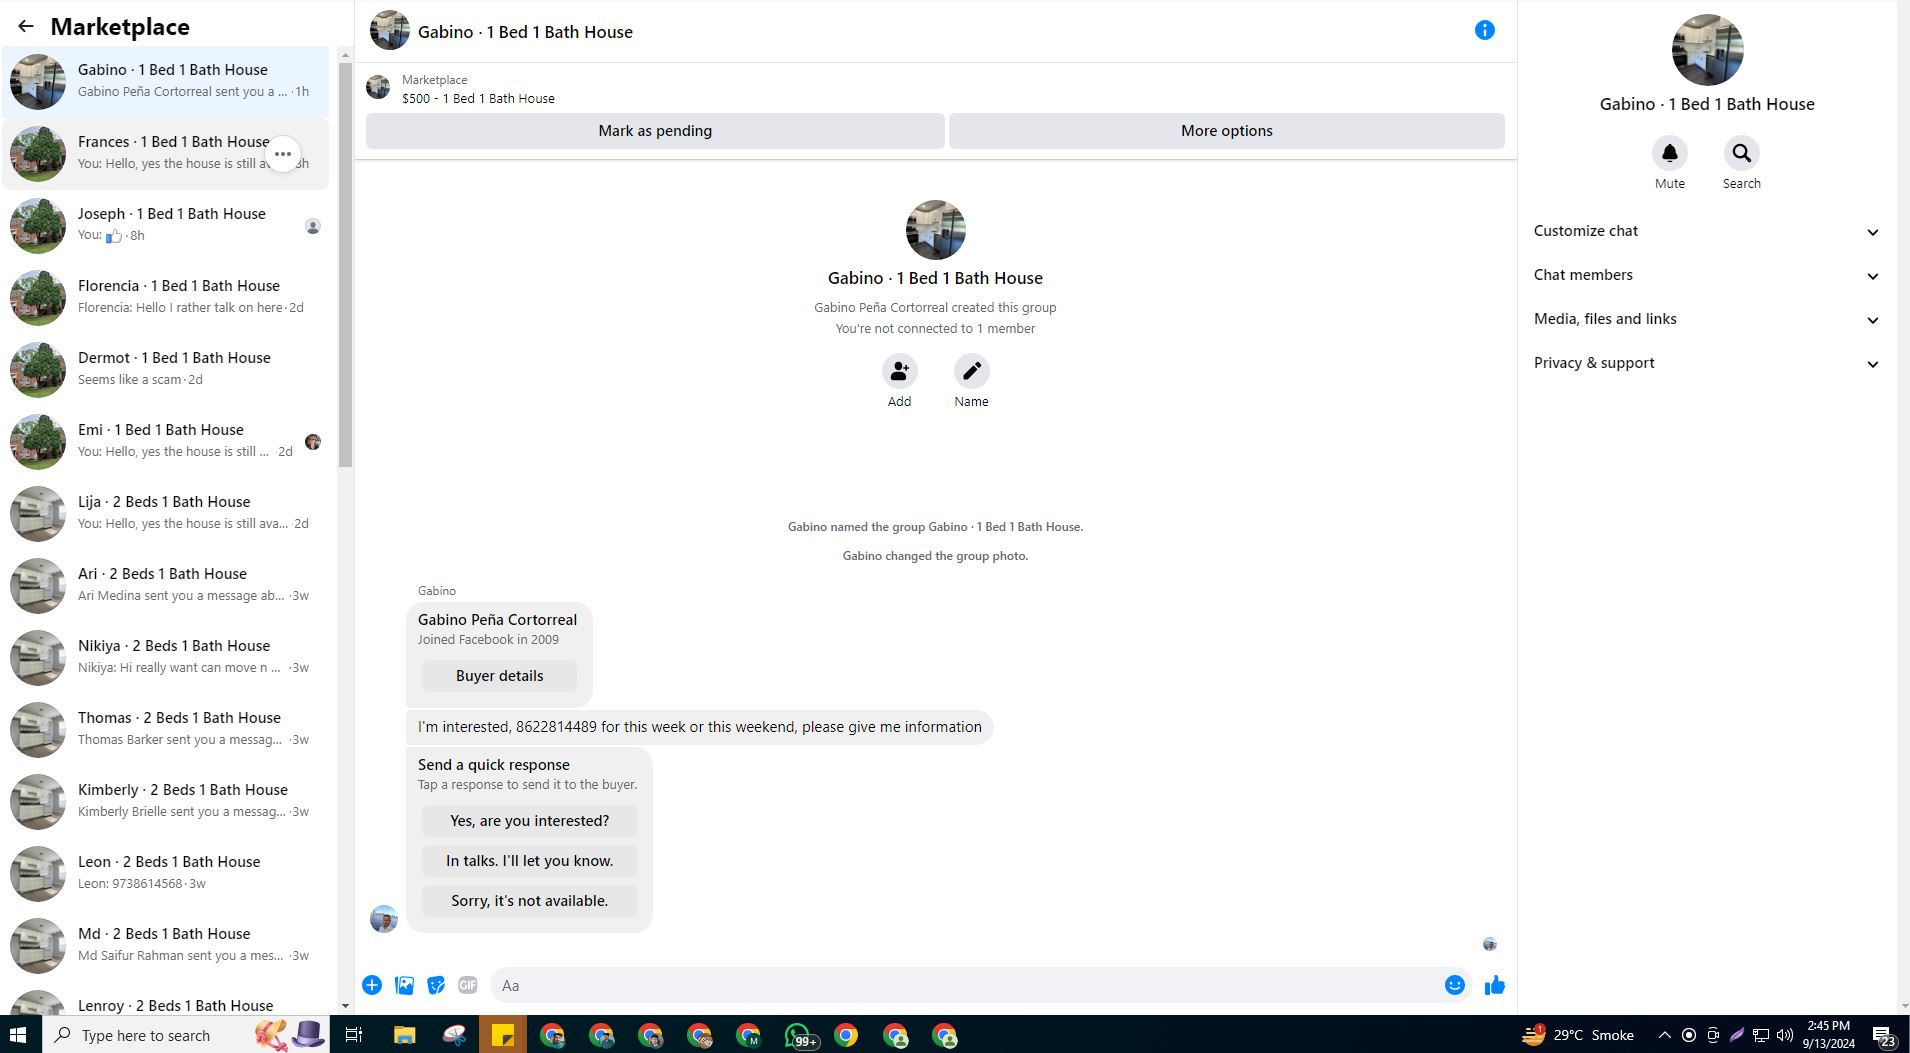Open the notification center icon
Screen dimensions: 1910x1053
[1884, 1035]
